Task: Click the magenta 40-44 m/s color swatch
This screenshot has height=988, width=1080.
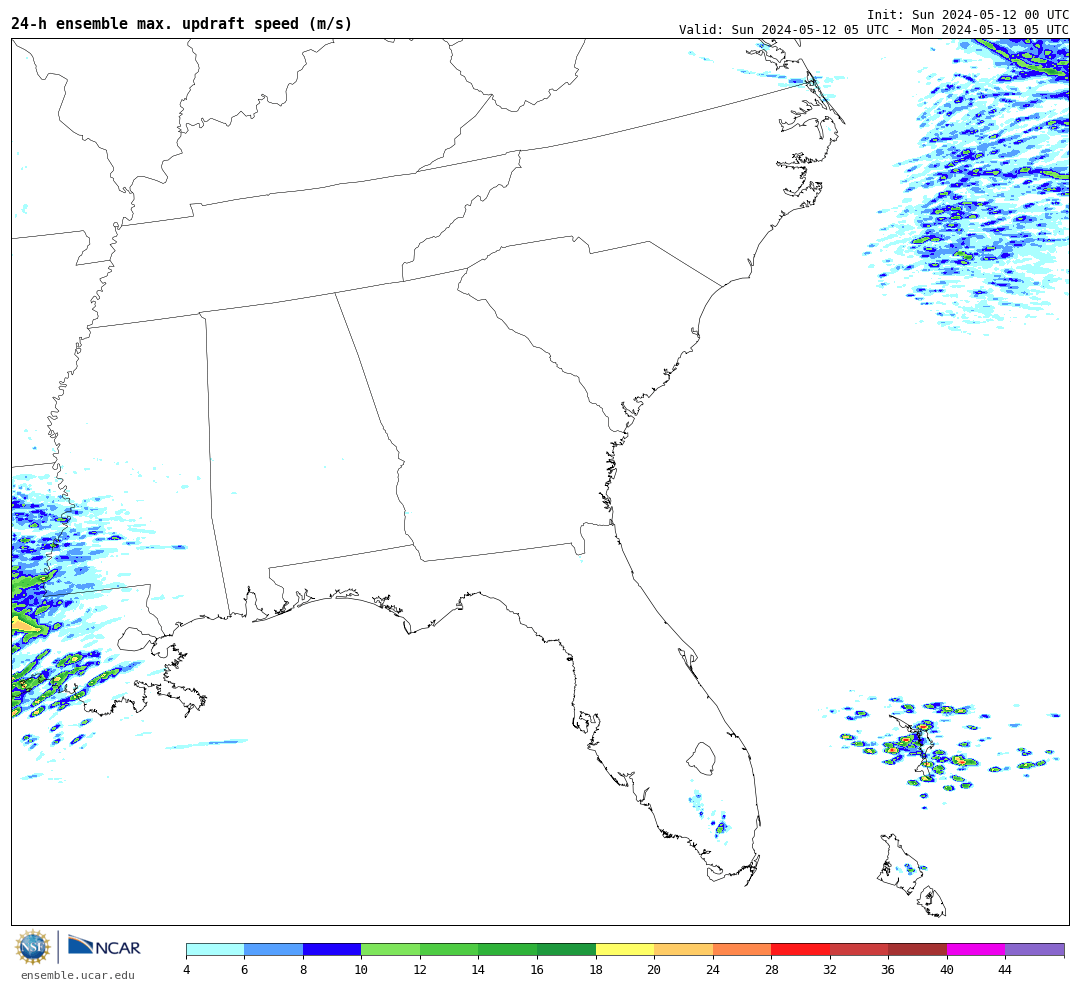Action: pos(976,950)
